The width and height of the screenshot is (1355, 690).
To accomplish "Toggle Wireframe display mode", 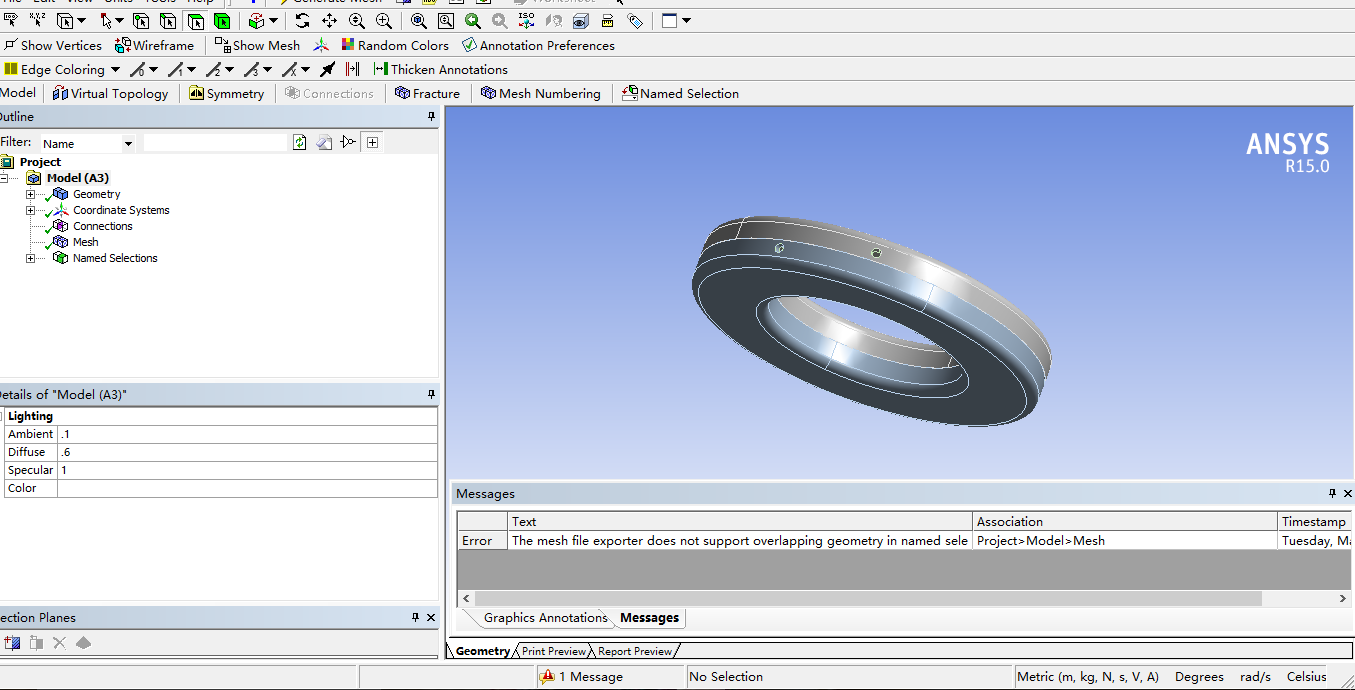I will pyautogui.click(x=154, y=45).
